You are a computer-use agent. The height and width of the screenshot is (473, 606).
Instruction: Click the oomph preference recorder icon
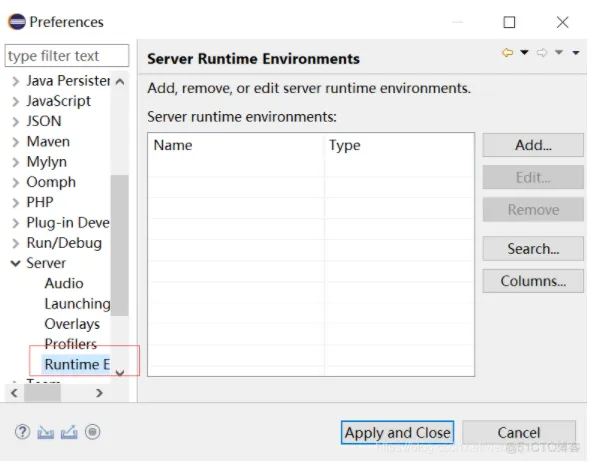tap(92, 432)
